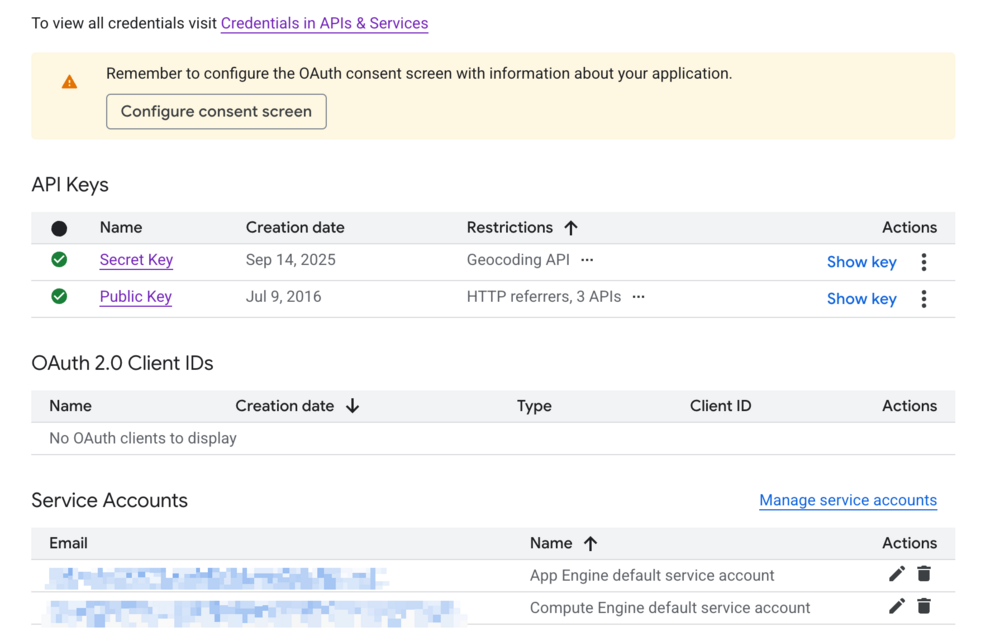Click No OAuth clients to display text

143,439
